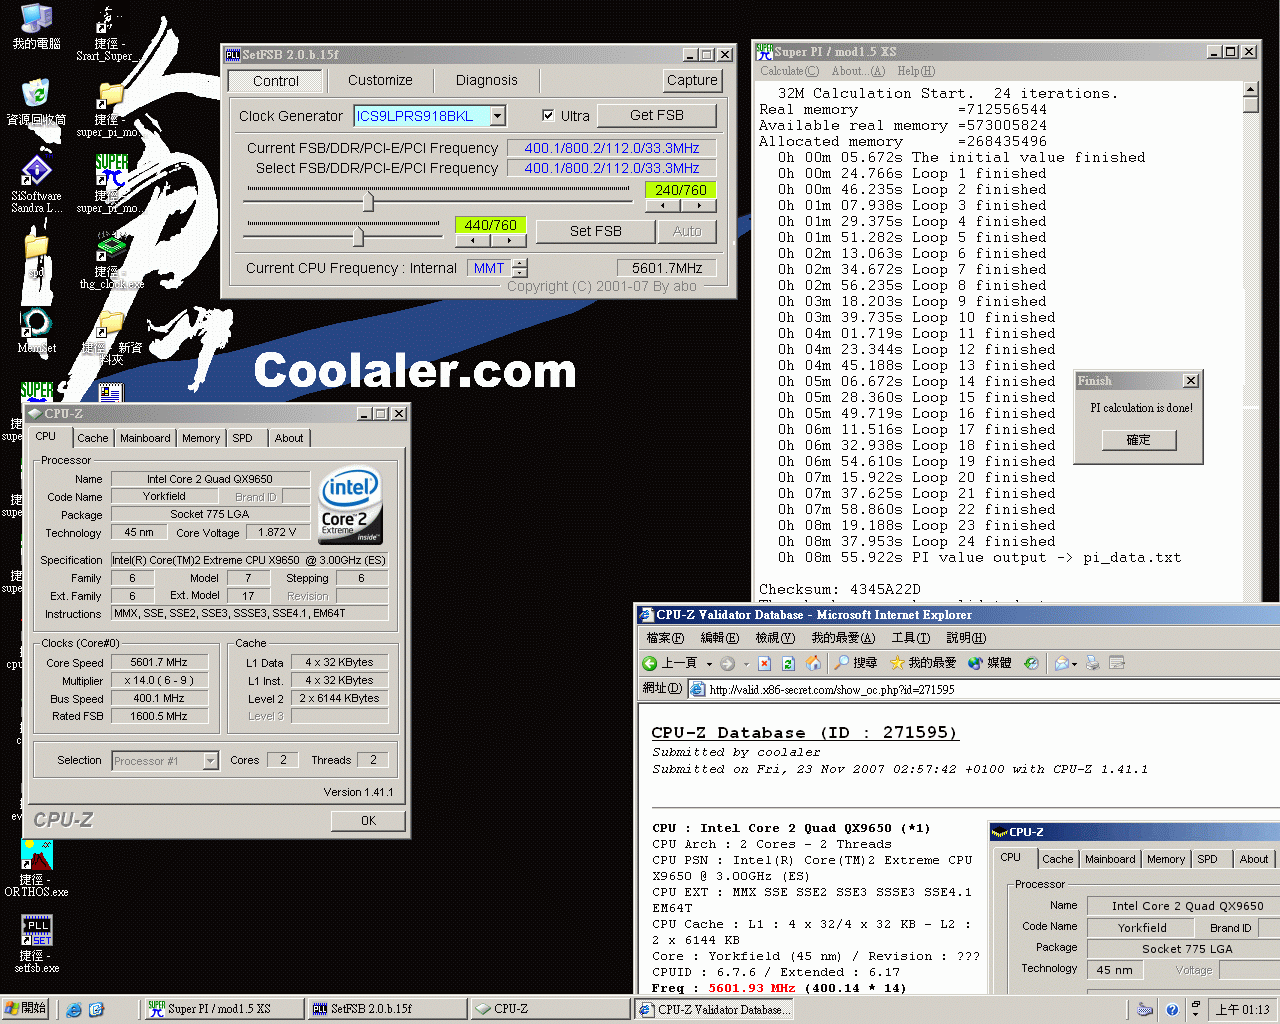Open the 工具 (Tools) menu in IE

pos(911,638)
